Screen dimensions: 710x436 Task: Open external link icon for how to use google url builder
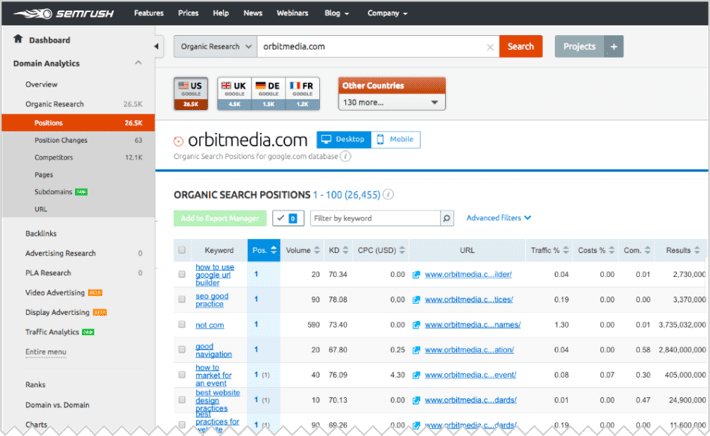(x=416, y=274)
